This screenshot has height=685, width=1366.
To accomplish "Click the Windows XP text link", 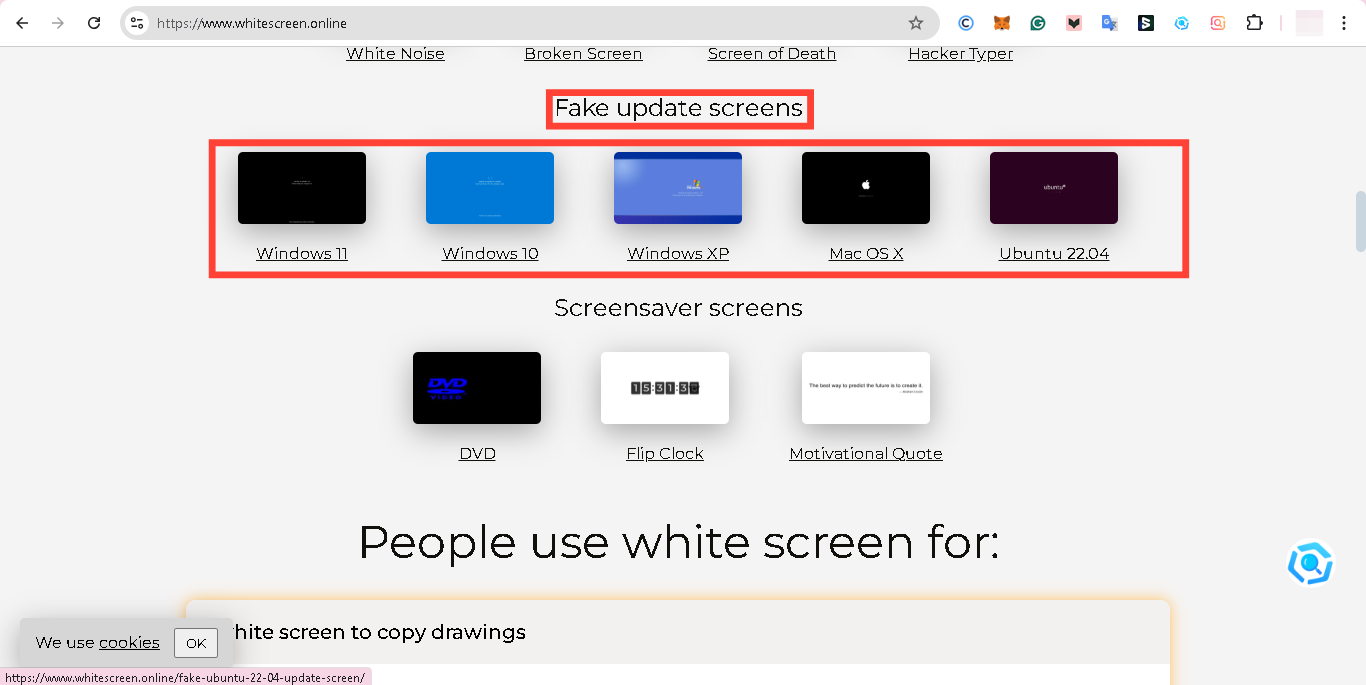I will (678, 254).
